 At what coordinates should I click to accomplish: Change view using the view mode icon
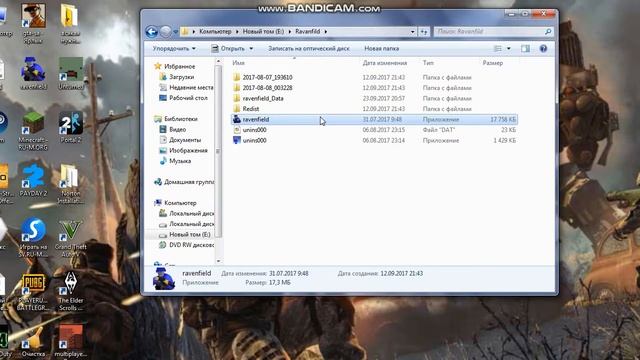click(498, 49)
